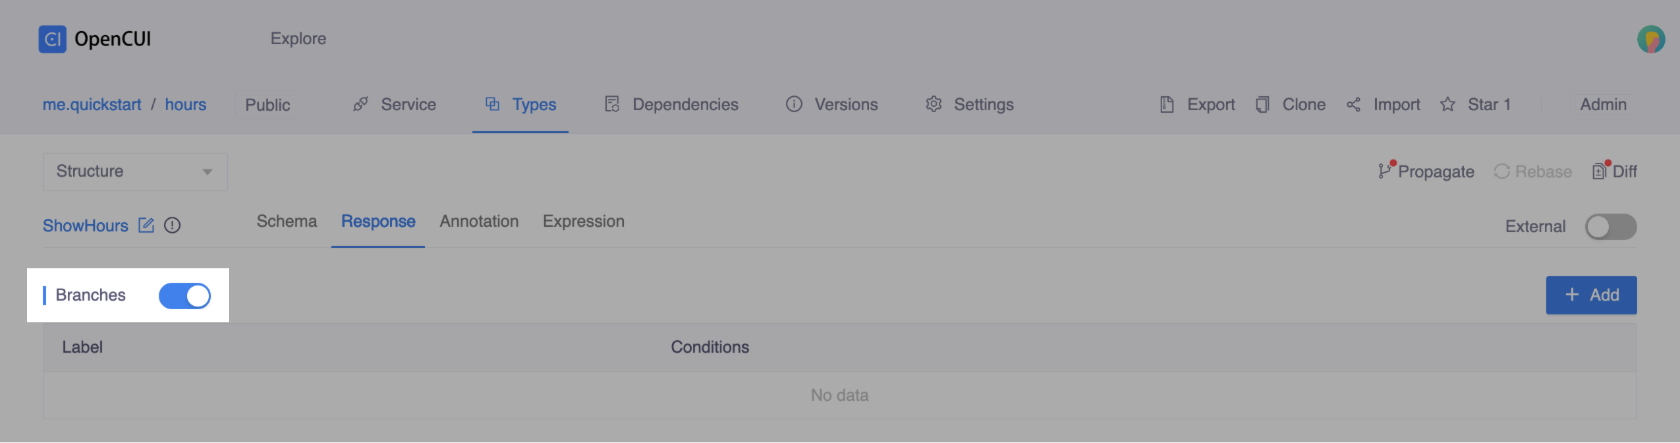Open the Annotation tab
The image size is (1680, 443).
click(479, 221)
